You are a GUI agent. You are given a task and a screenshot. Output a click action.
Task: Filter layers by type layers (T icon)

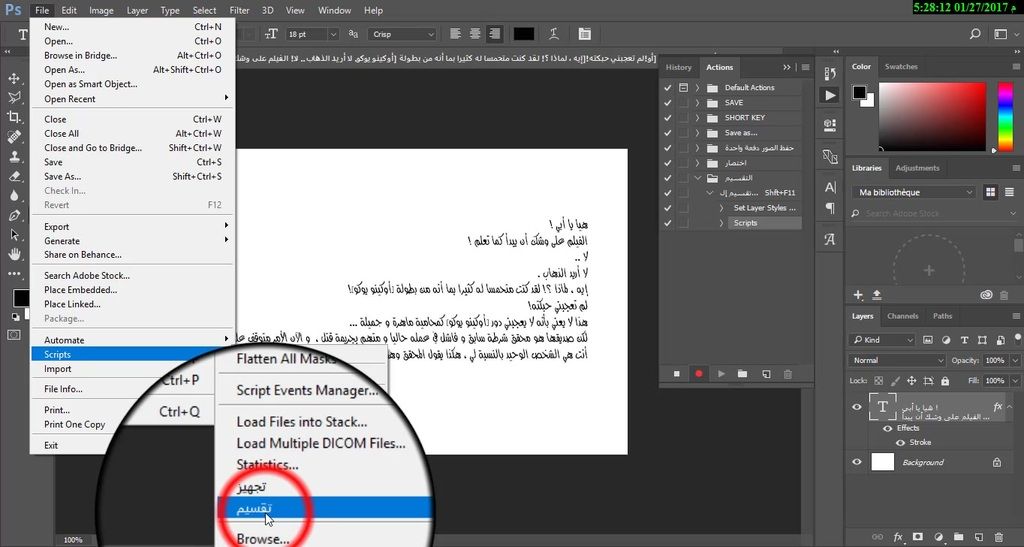coord(964,340)
